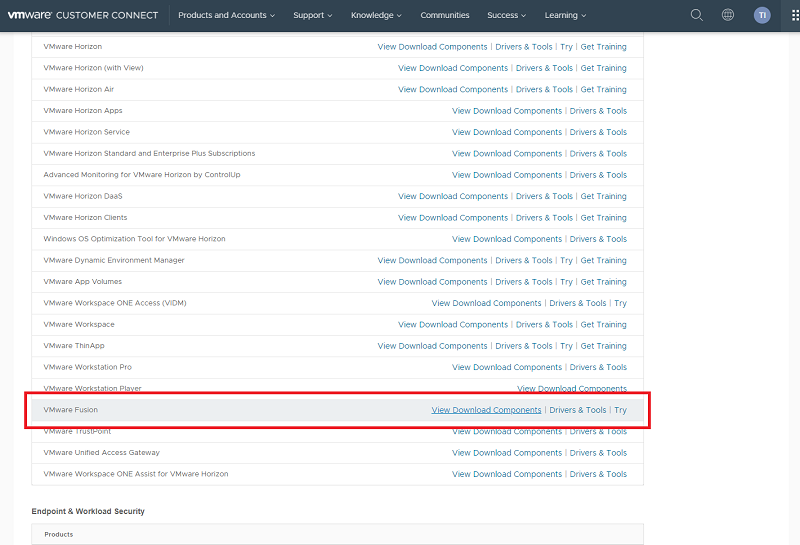This screenshot has height=545, width=800.
Task: Click the Products column header
Action: point(59,534)
